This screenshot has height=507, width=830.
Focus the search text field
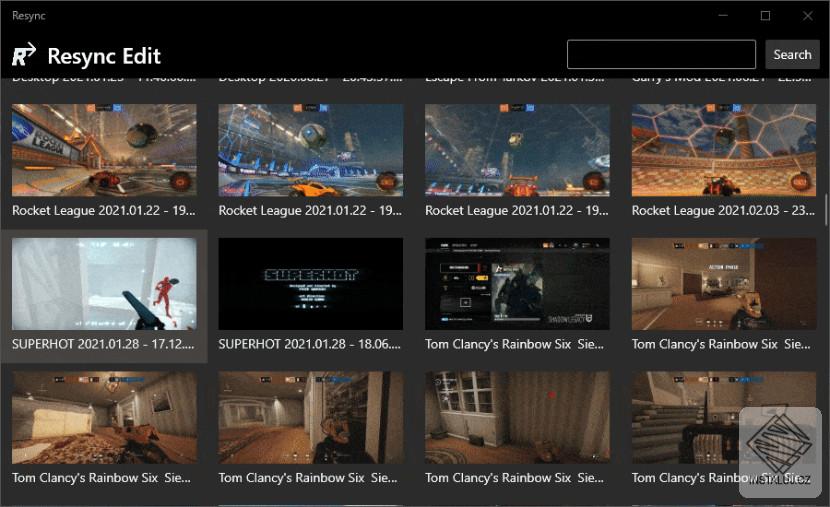(661, 55)
